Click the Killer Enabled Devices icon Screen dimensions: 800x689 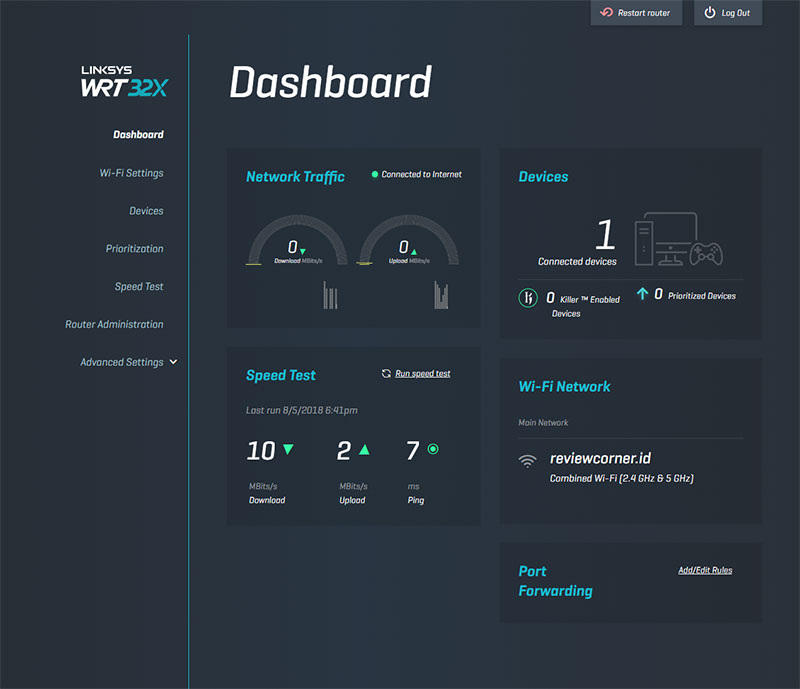pos(527,298)
